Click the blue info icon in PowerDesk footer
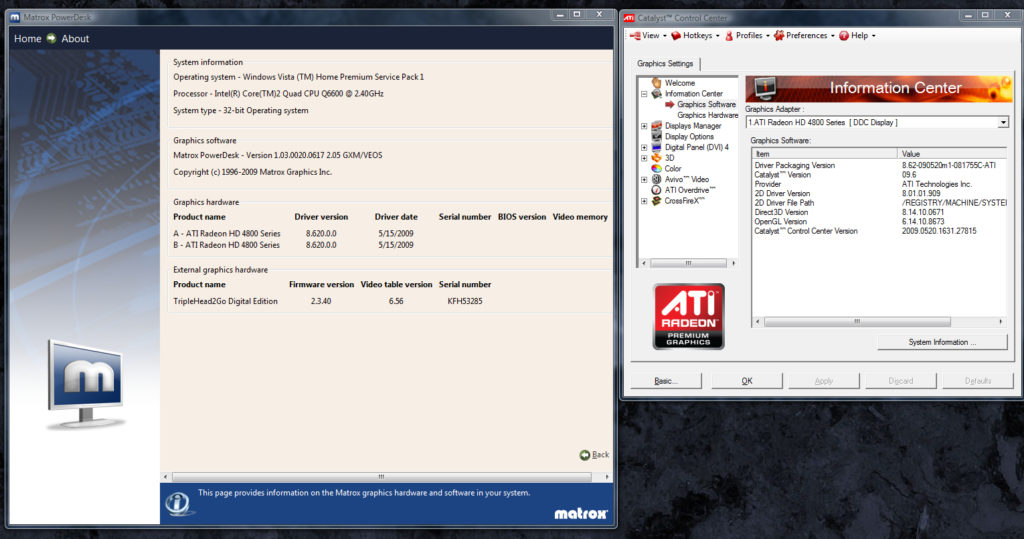Viewport: 1024px width, 539px height. (x=178, y=501)
